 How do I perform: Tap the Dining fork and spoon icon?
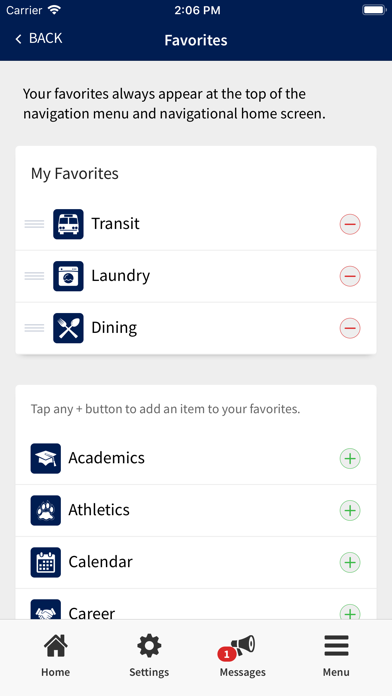tap(68, 328)
